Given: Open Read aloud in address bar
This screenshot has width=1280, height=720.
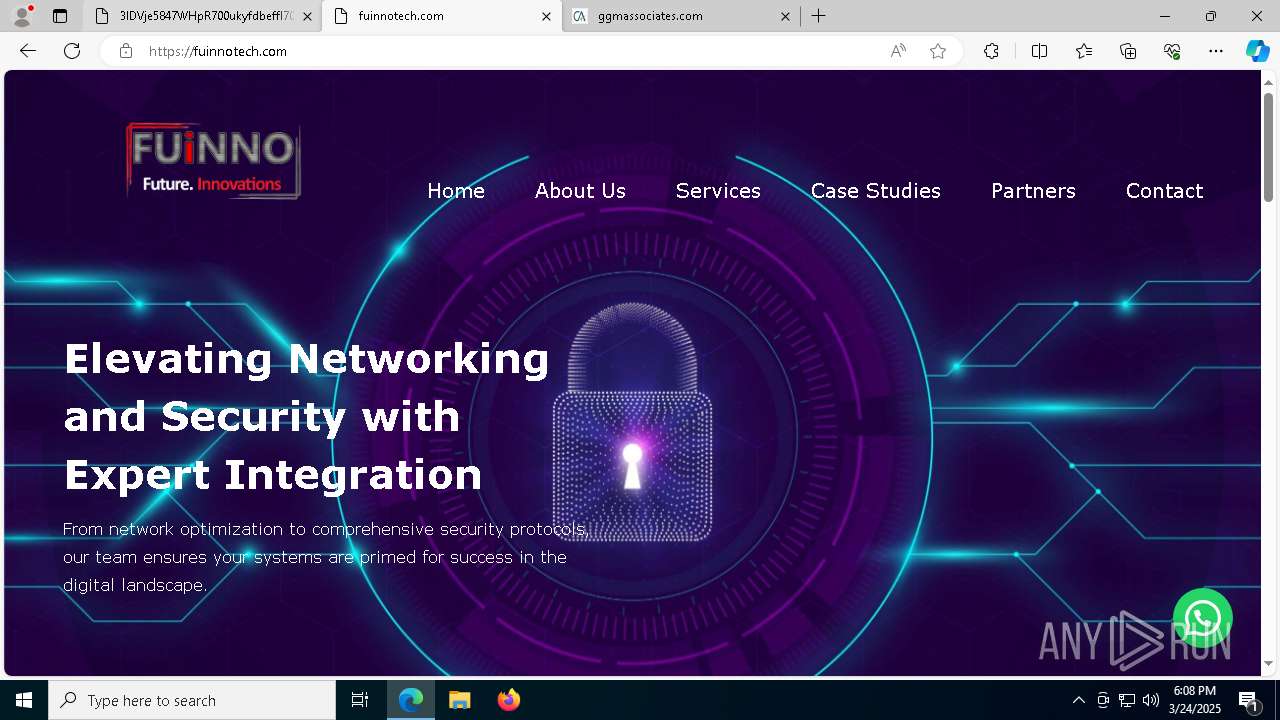Looking at the screenshot, I should tap(898, 51).
